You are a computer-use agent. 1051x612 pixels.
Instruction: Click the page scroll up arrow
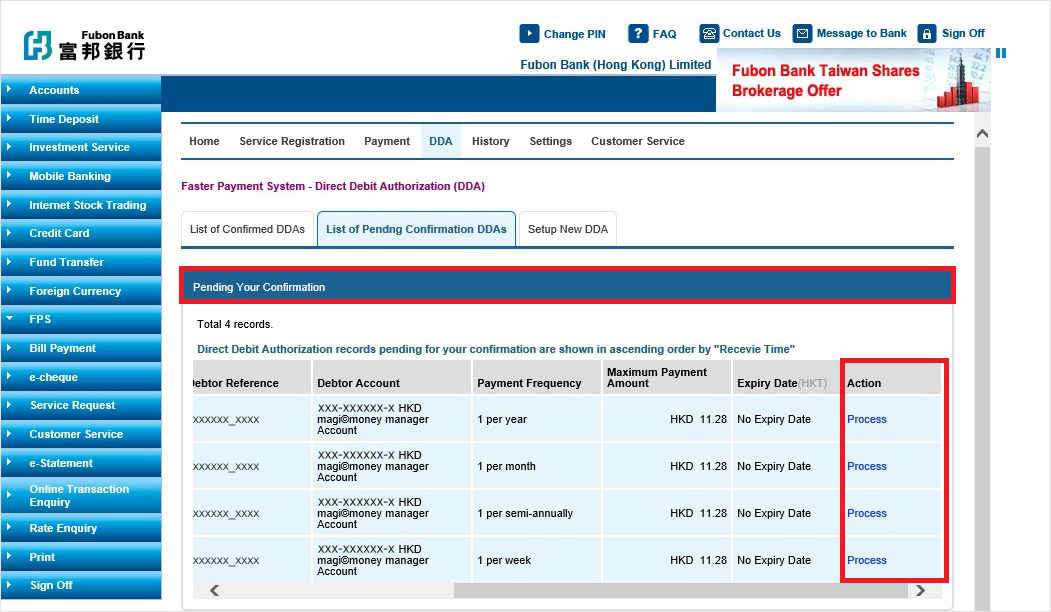coord(983,134)
